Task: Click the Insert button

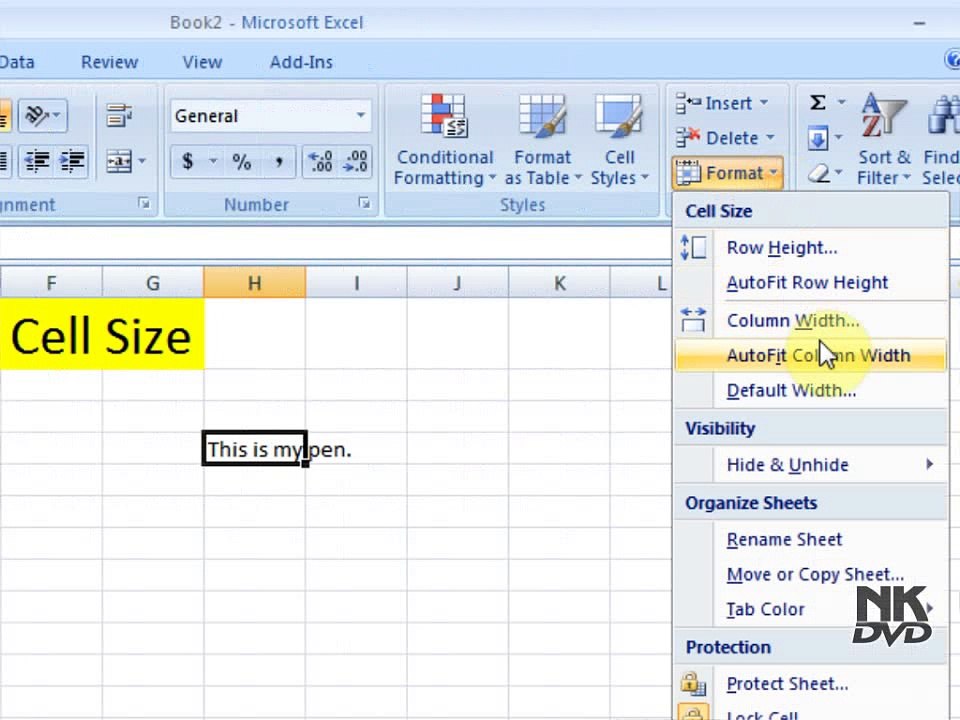Action: pos(721,102)
